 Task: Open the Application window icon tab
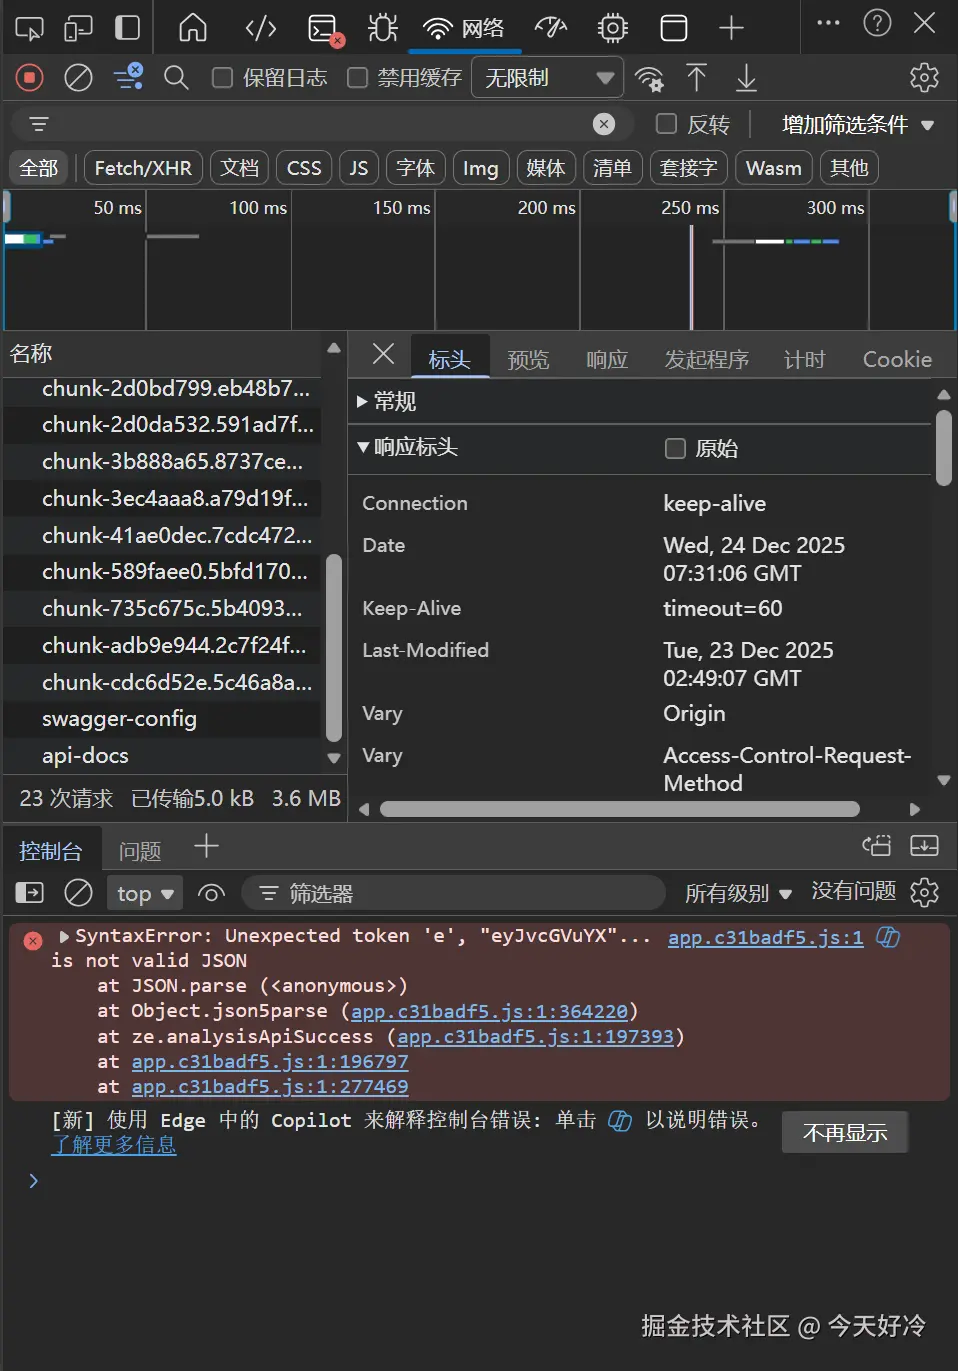click(x=674, y=28)
